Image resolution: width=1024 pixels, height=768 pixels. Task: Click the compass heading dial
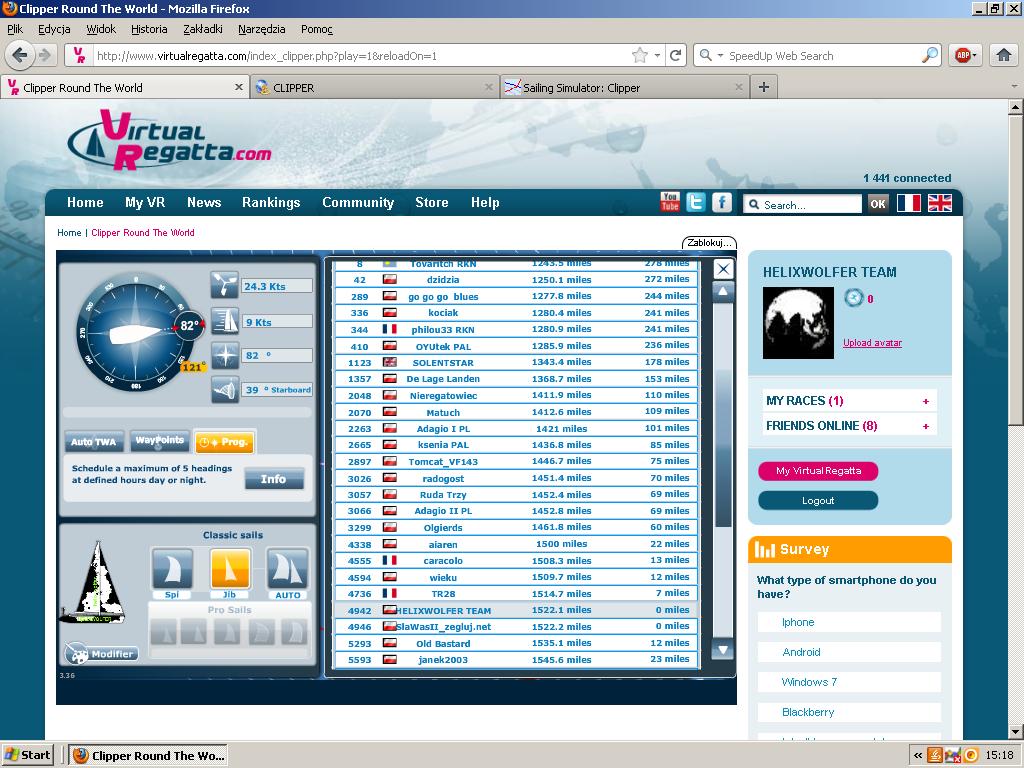[132, 327]
